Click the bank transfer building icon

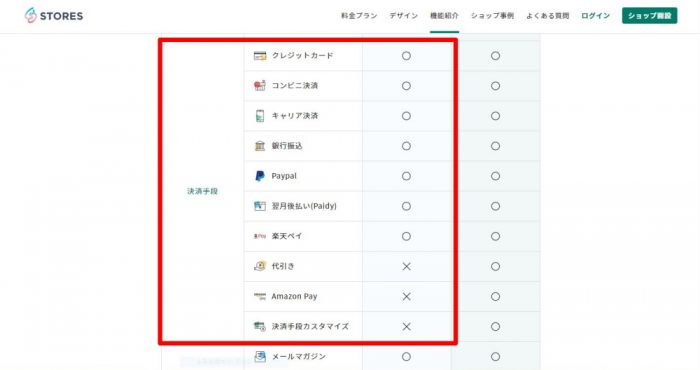(x=260, y=146)
